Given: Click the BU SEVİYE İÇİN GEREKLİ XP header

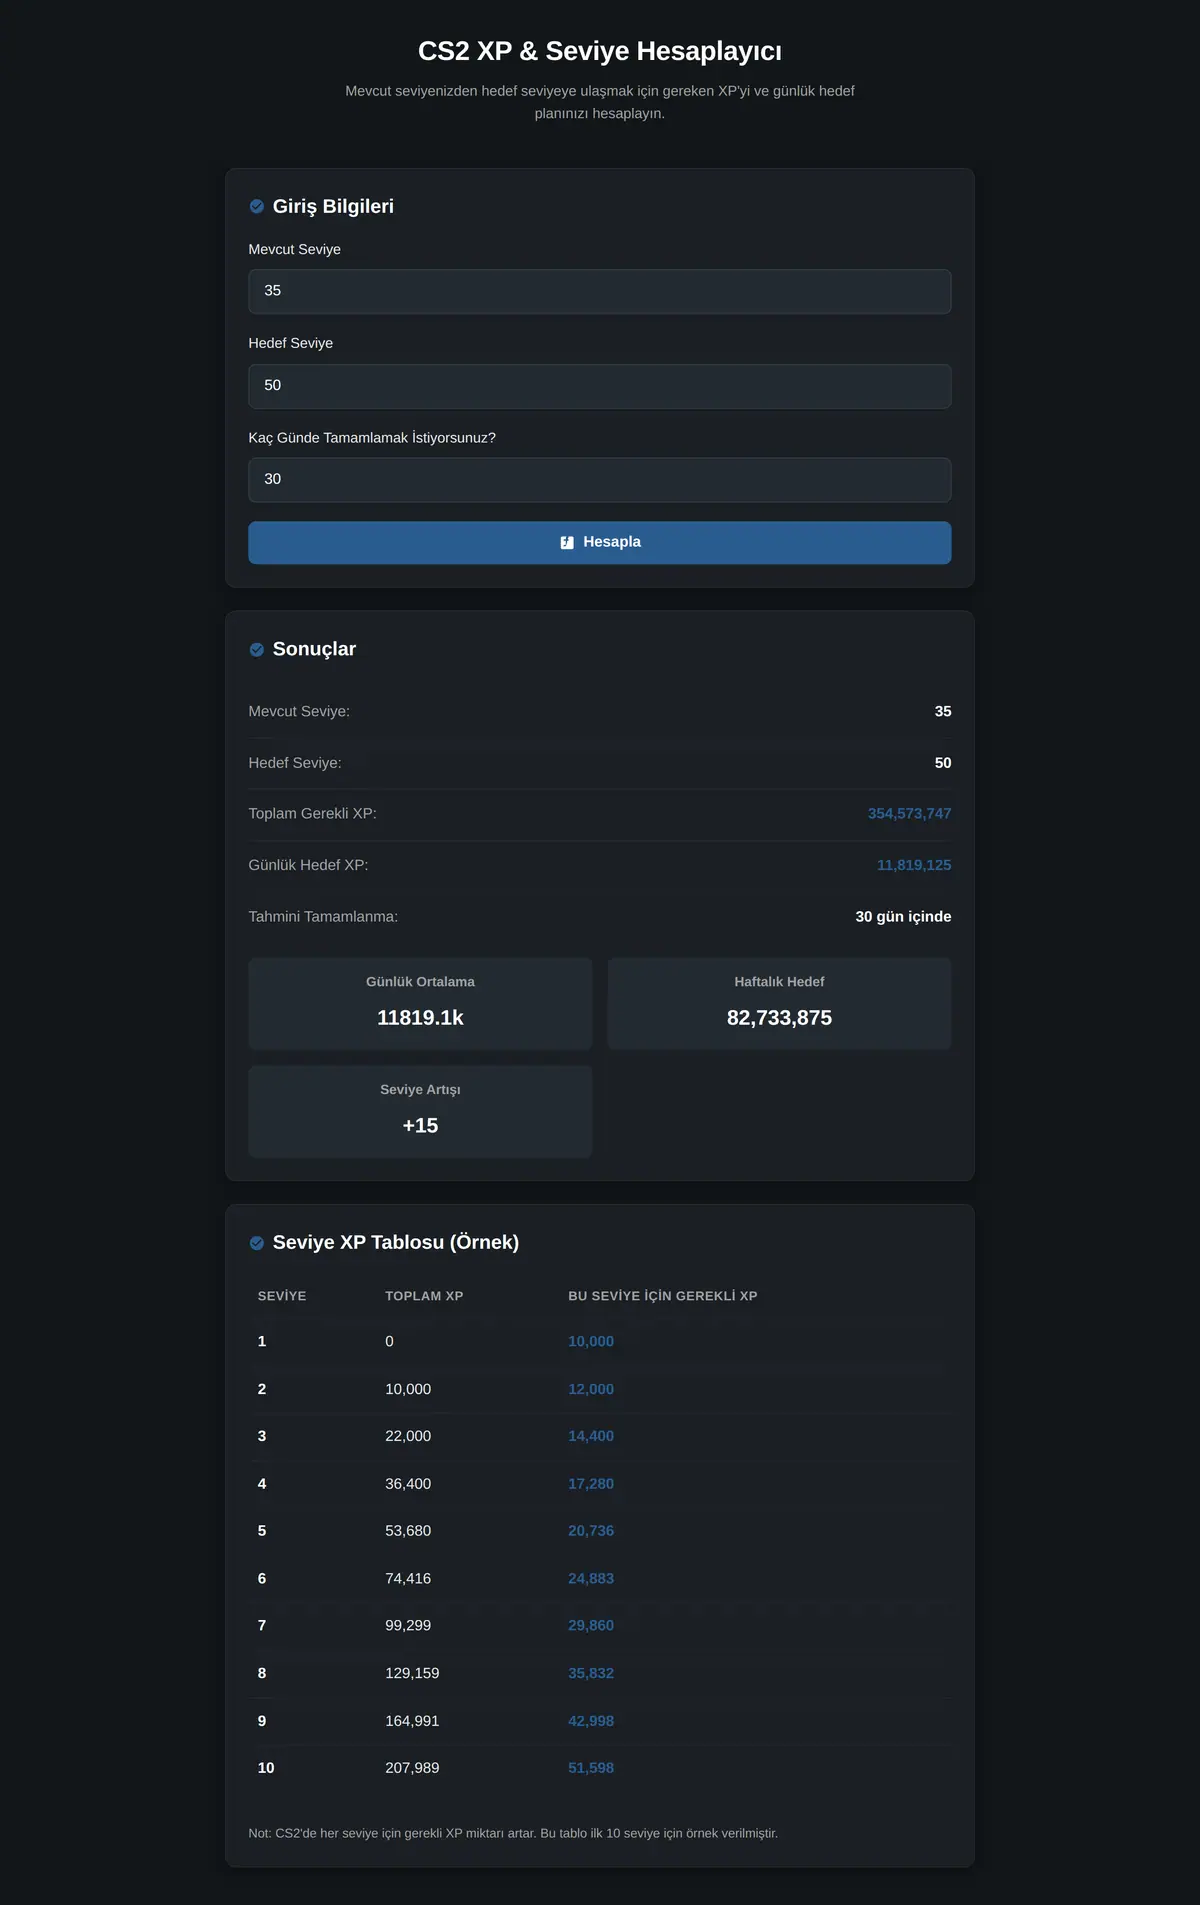Looking at the screenshot, I should 663,1296.
